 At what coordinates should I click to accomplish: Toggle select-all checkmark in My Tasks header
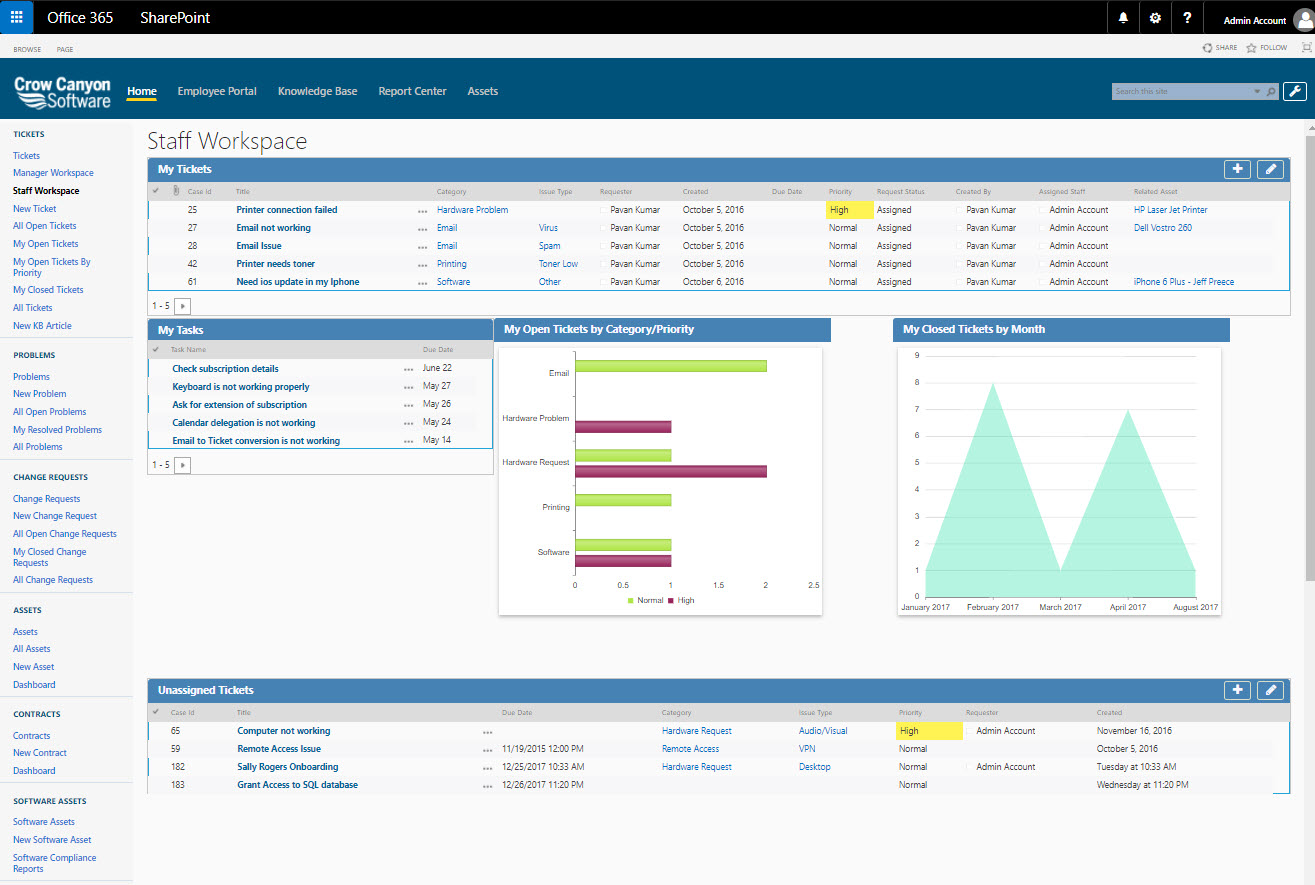pos(155,350)
